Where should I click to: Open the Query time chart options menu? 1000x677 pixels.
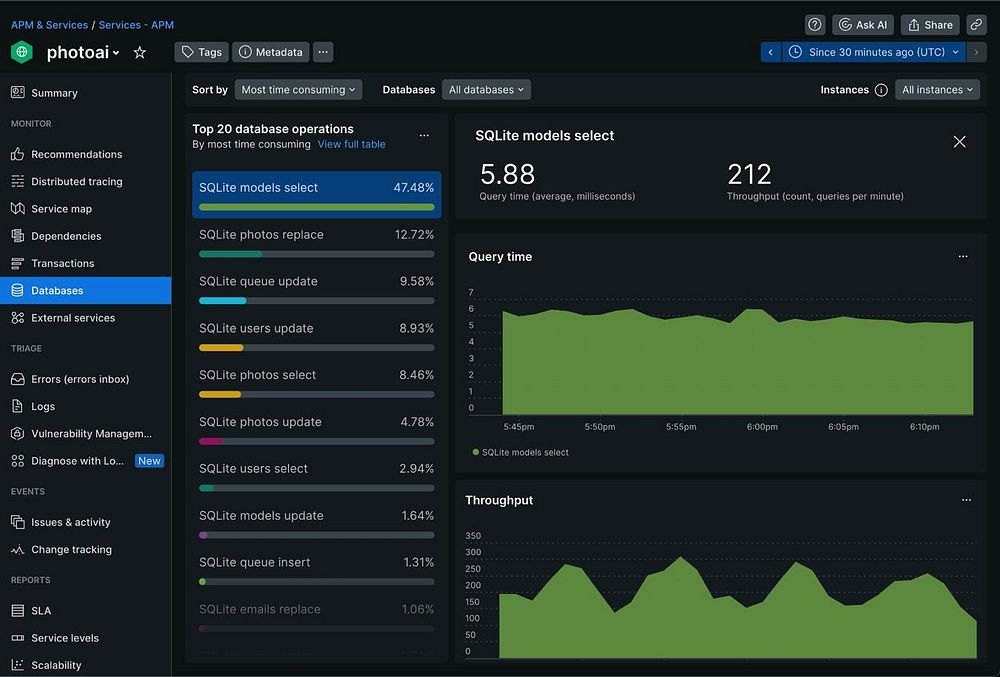point(963,257)
